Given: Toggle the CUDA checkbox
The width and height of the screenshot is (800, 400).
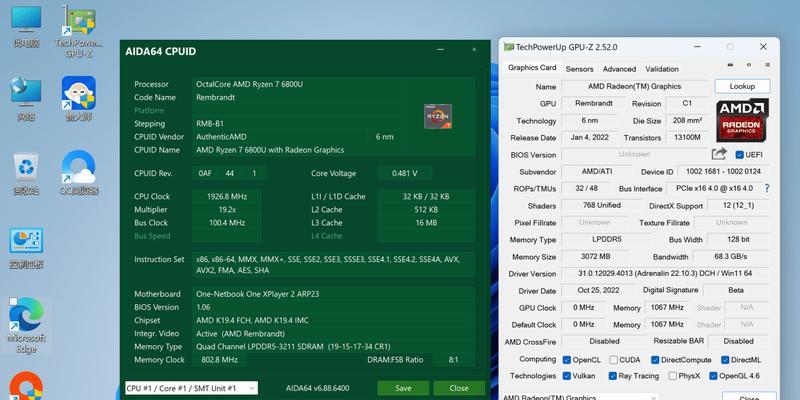Looking at the screenshot, I should (613, 360).
